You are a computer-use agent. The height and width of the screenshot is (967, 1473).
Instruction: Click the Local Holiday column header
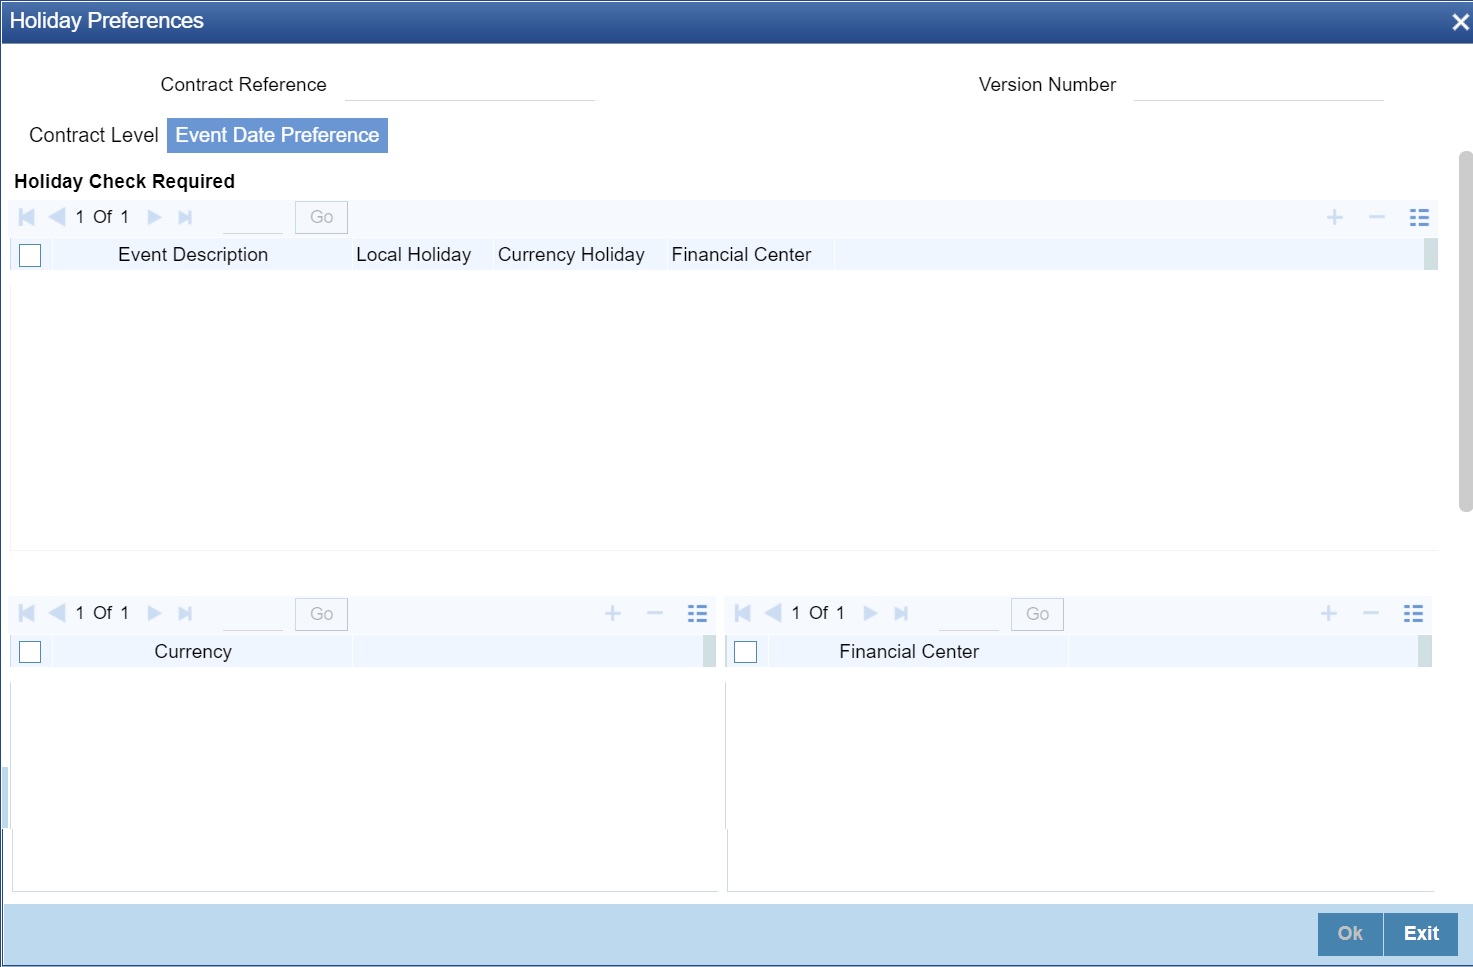(414, 255)
